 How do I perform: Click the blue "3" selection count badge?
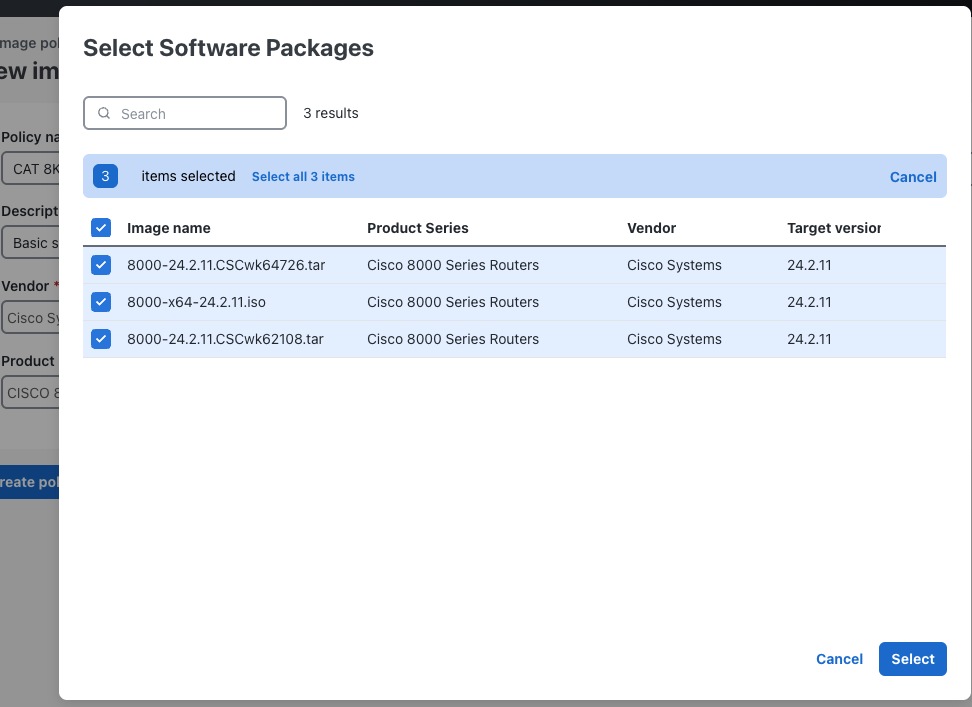tap(104, 176)
